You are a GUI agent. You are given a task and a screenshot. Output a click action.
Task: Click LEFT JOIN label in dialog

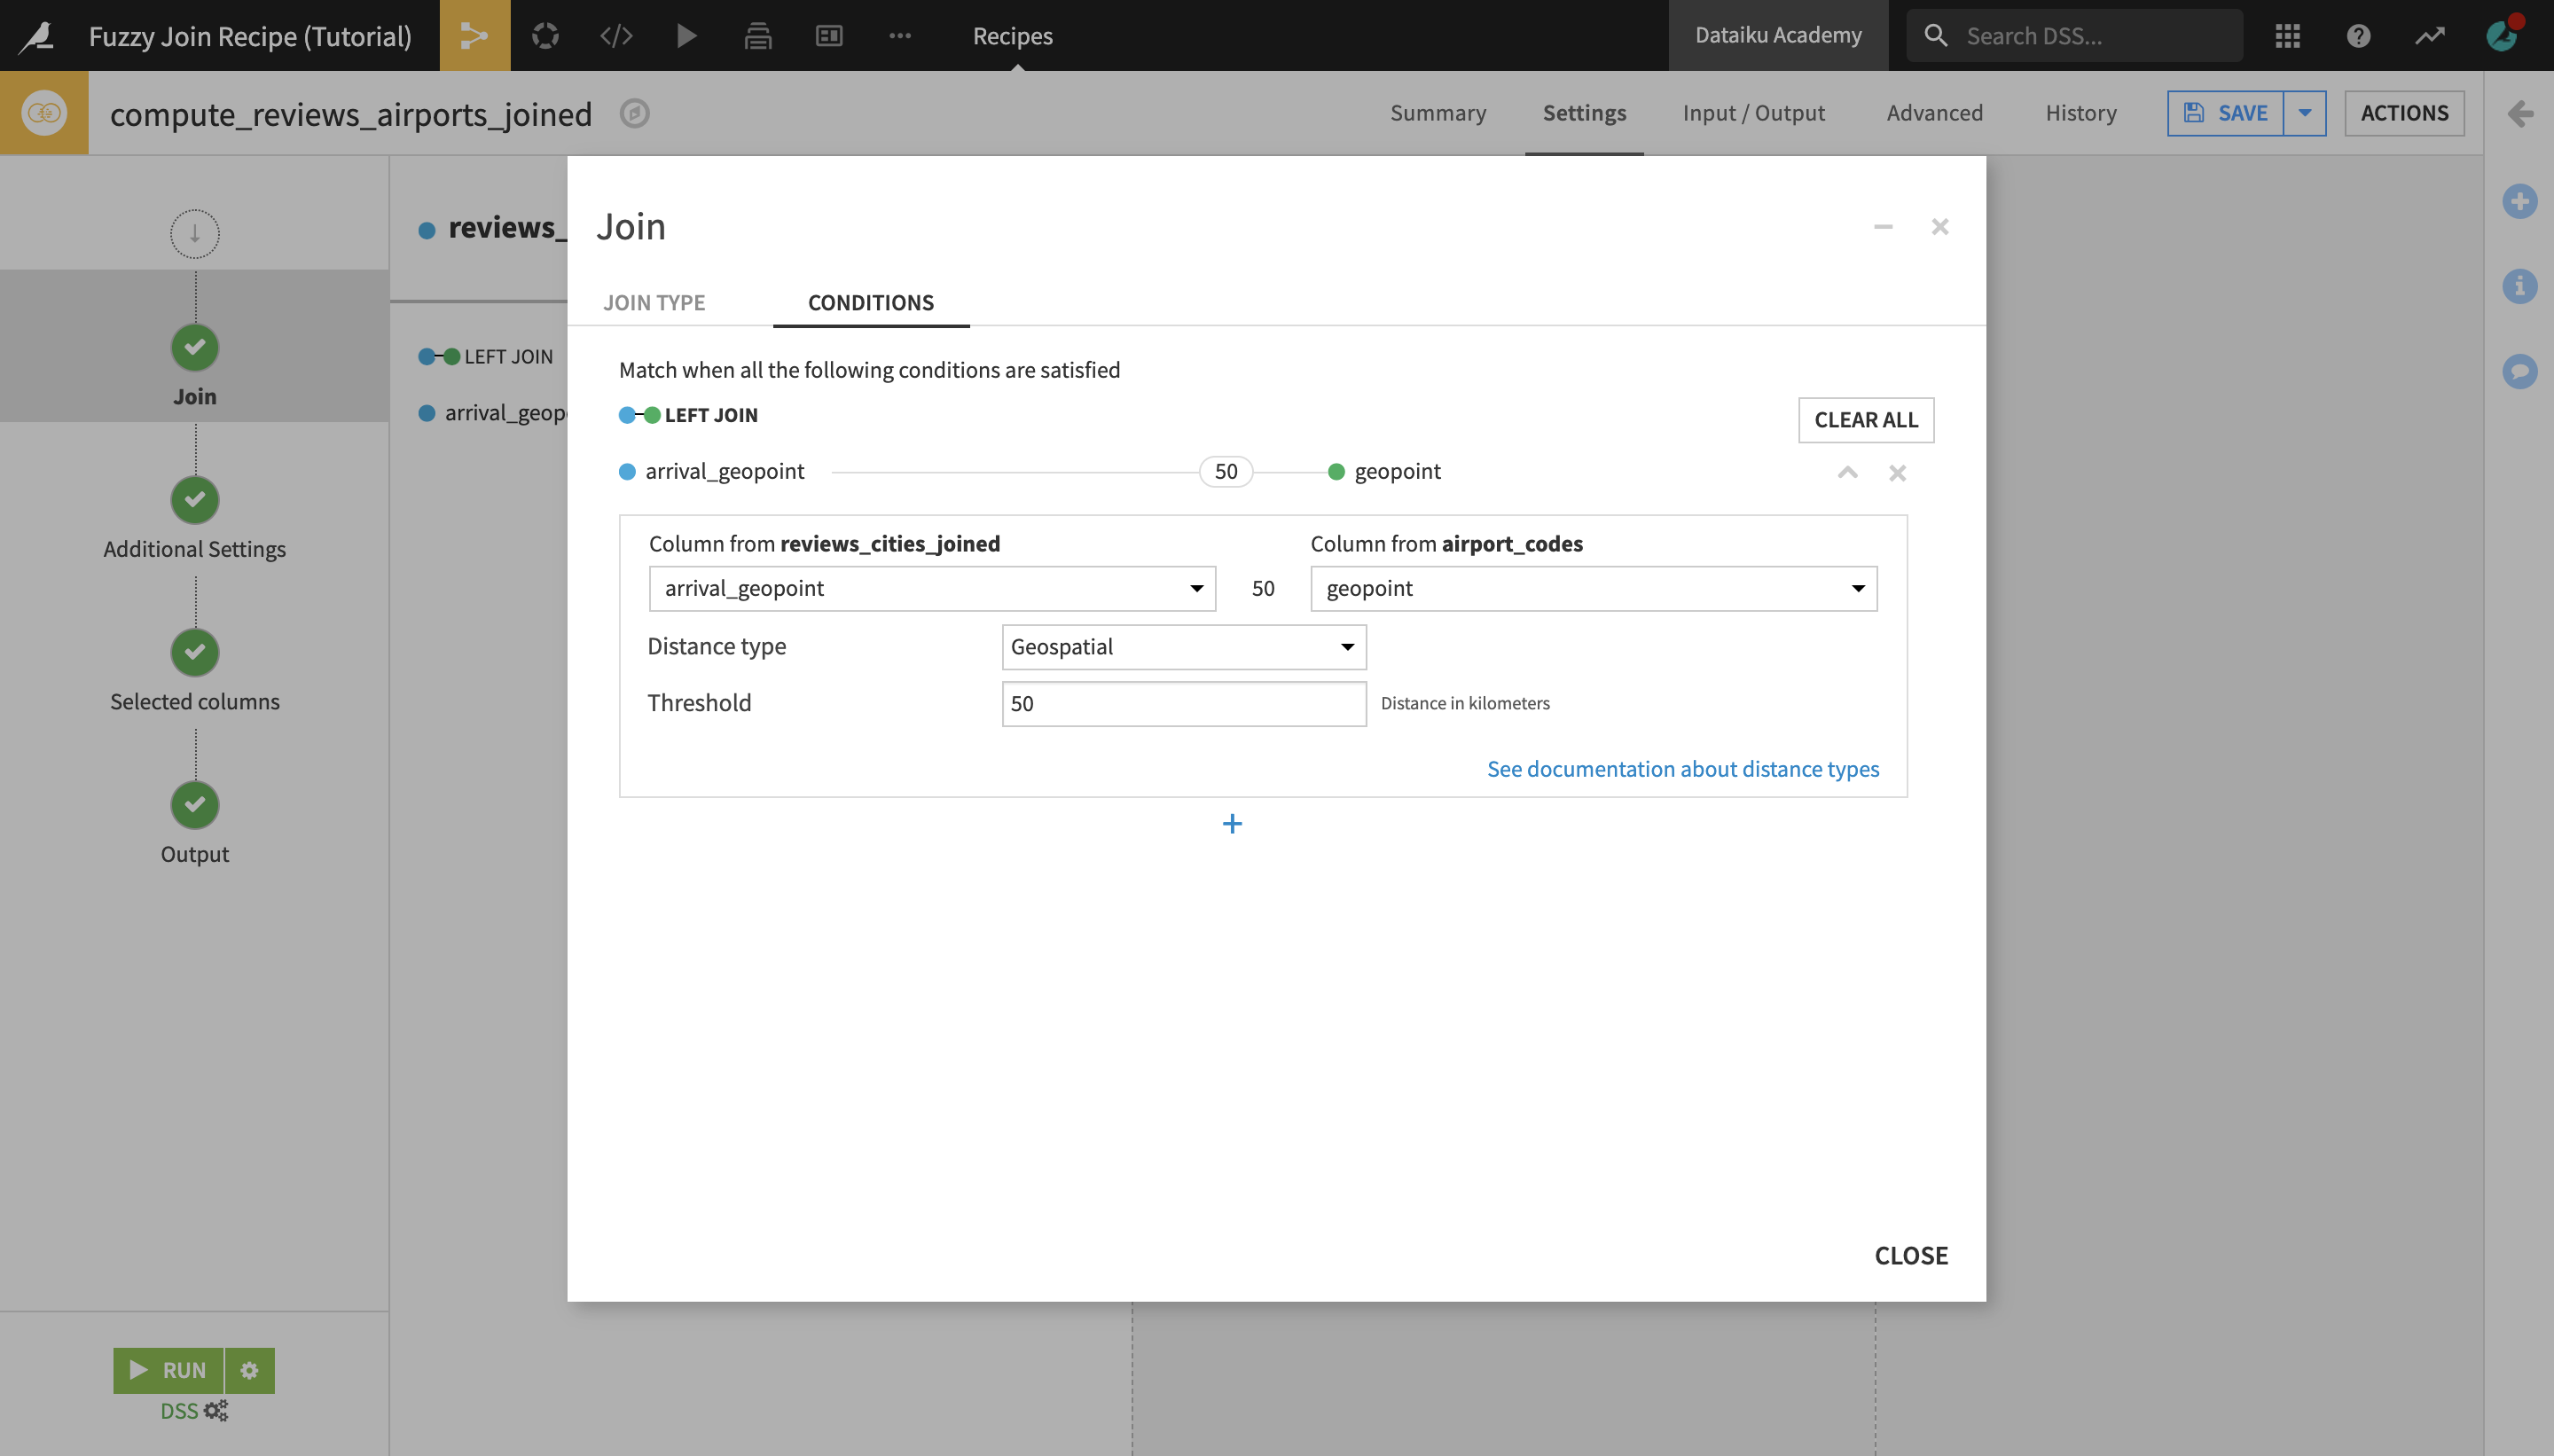click(x=711, y=415)
